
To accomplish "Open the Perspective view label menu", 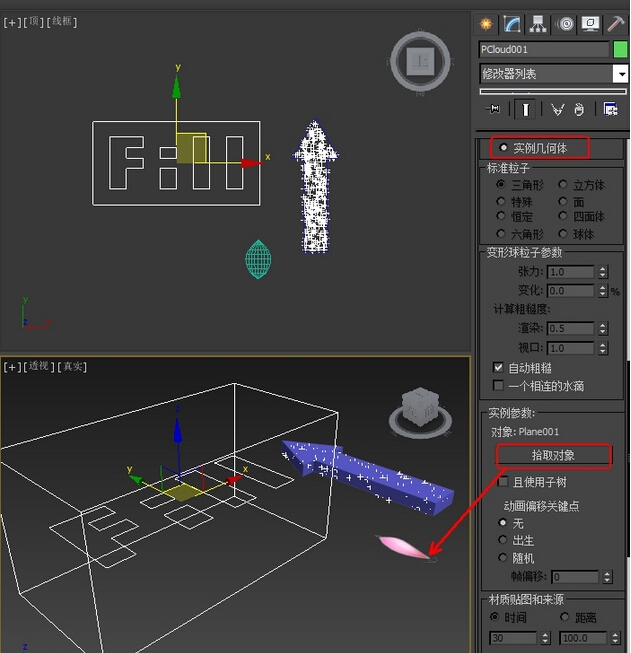I will coord(38,366).
